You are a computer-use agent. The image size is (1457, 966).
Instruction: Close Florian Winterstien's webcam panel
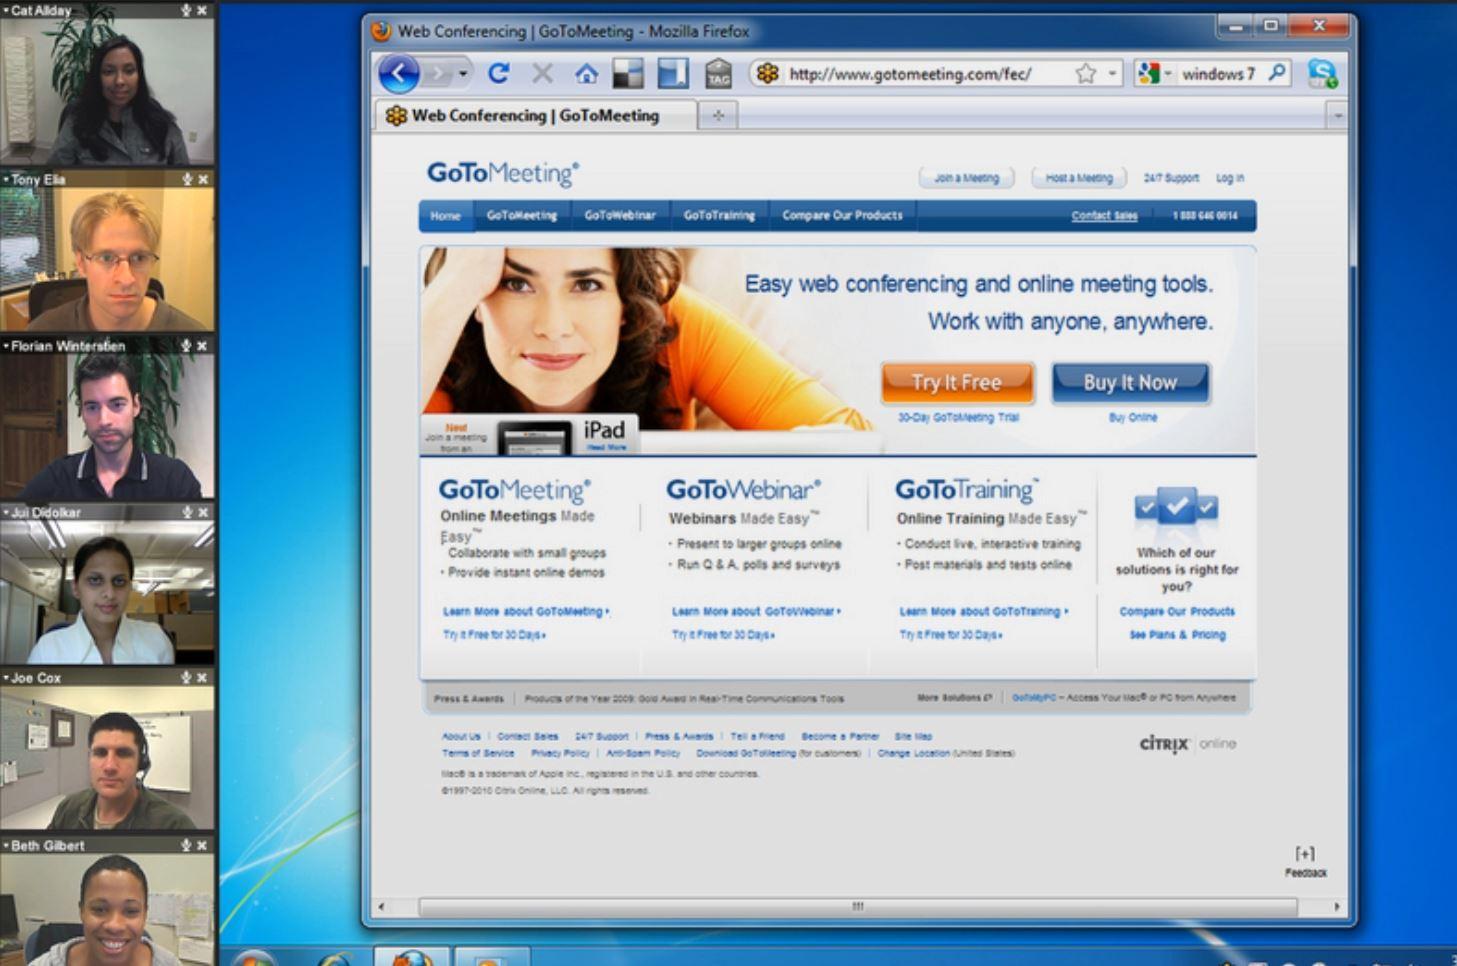coord(203,345)
